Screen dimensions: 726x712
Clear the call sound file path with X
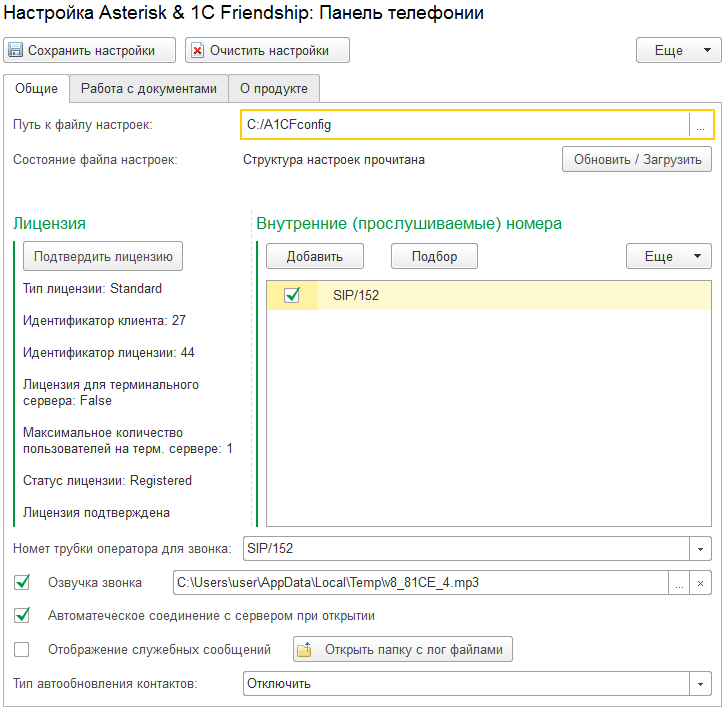701,583
